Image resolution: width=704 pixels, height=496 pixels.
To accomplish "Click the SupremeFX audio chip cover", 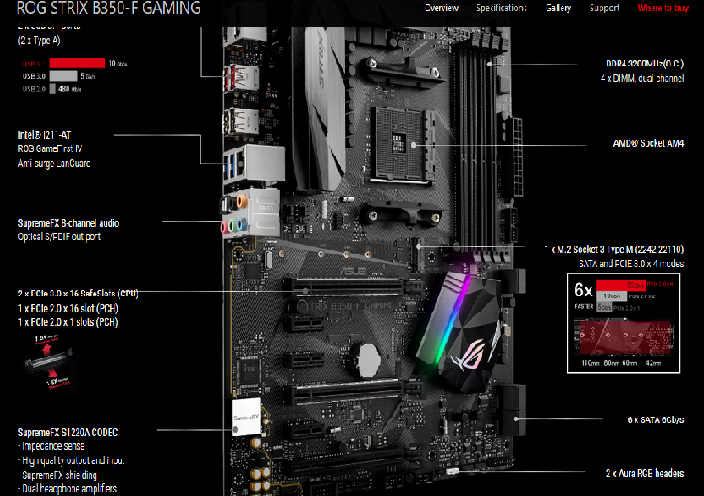I will click(x=246, y=417).
